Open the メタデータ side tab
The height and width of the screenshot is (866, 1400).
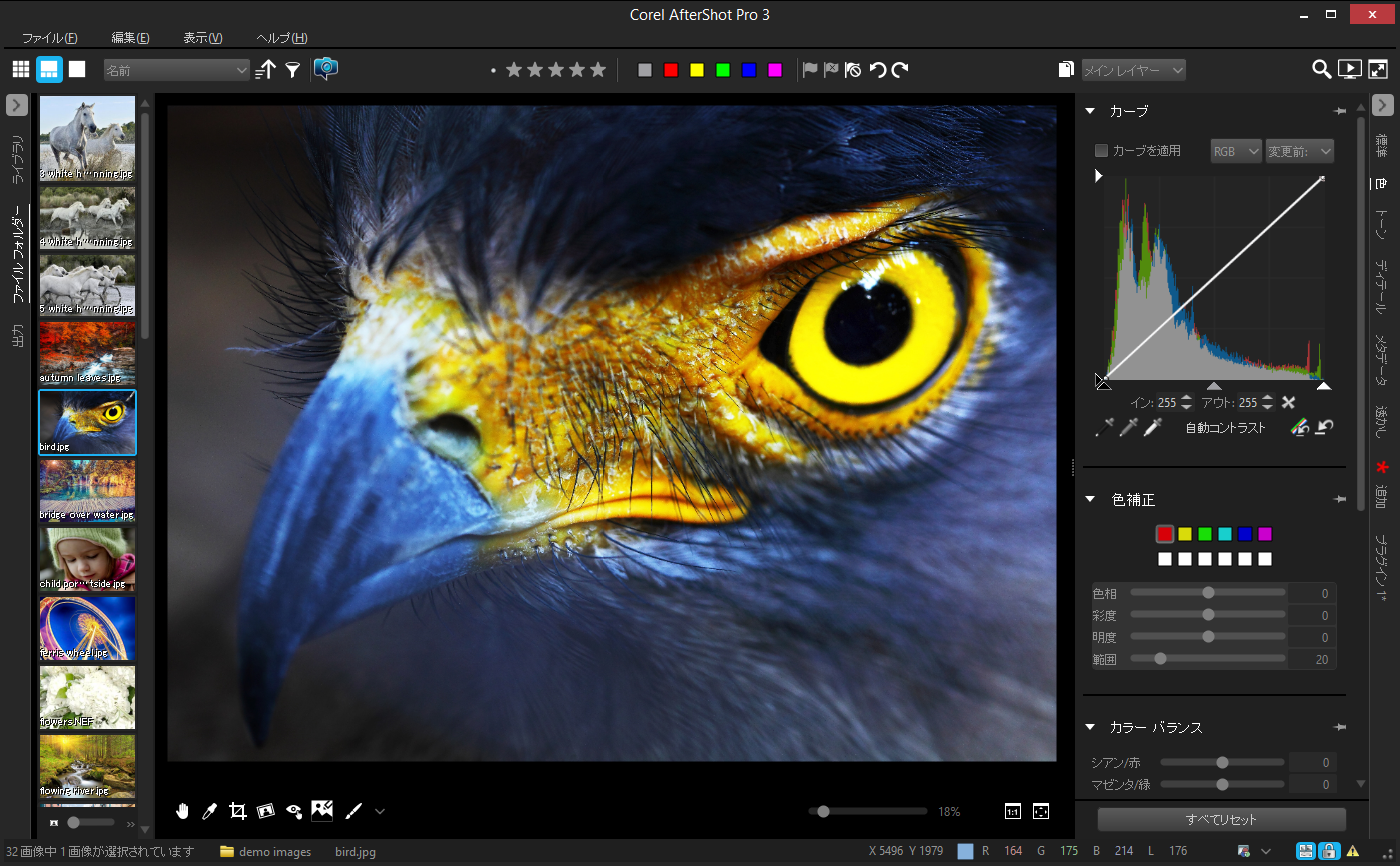tap(1382, 360)
